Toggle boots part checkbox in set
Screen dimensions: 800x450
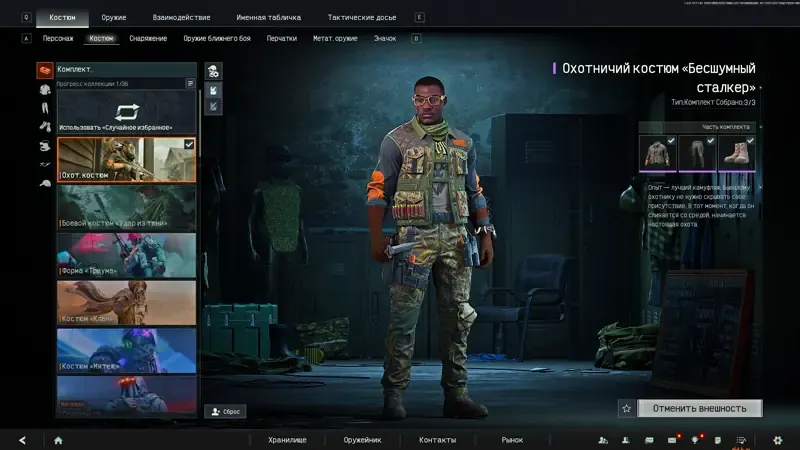[x=750, y=140]
